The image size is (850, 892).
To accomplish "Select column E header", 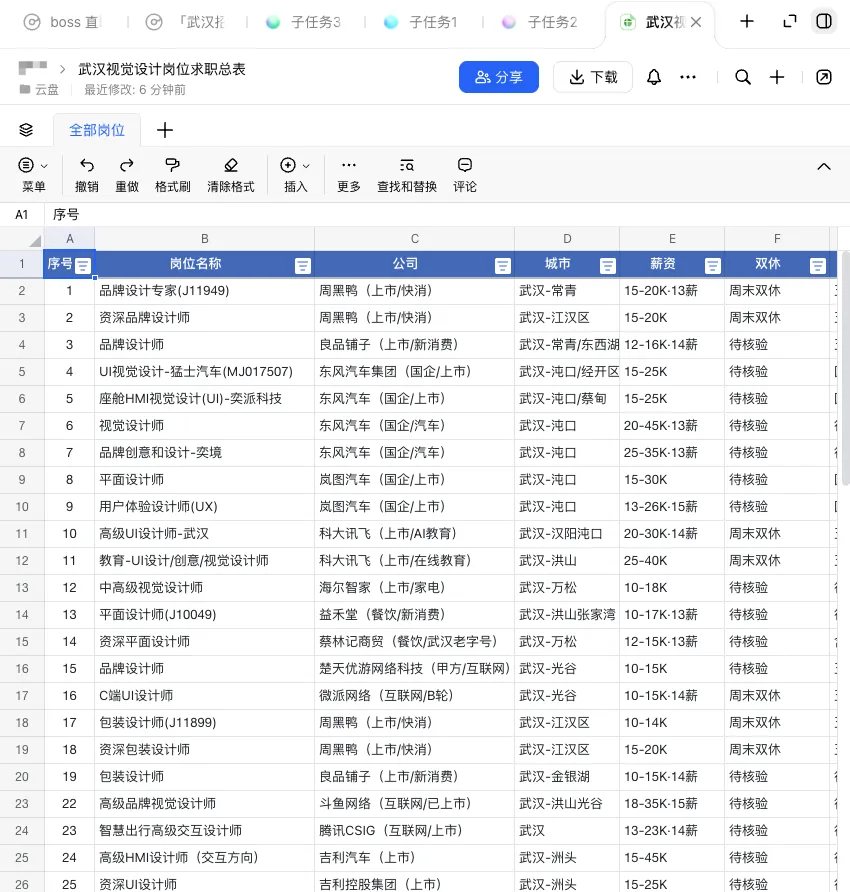I will click(672, 239).
